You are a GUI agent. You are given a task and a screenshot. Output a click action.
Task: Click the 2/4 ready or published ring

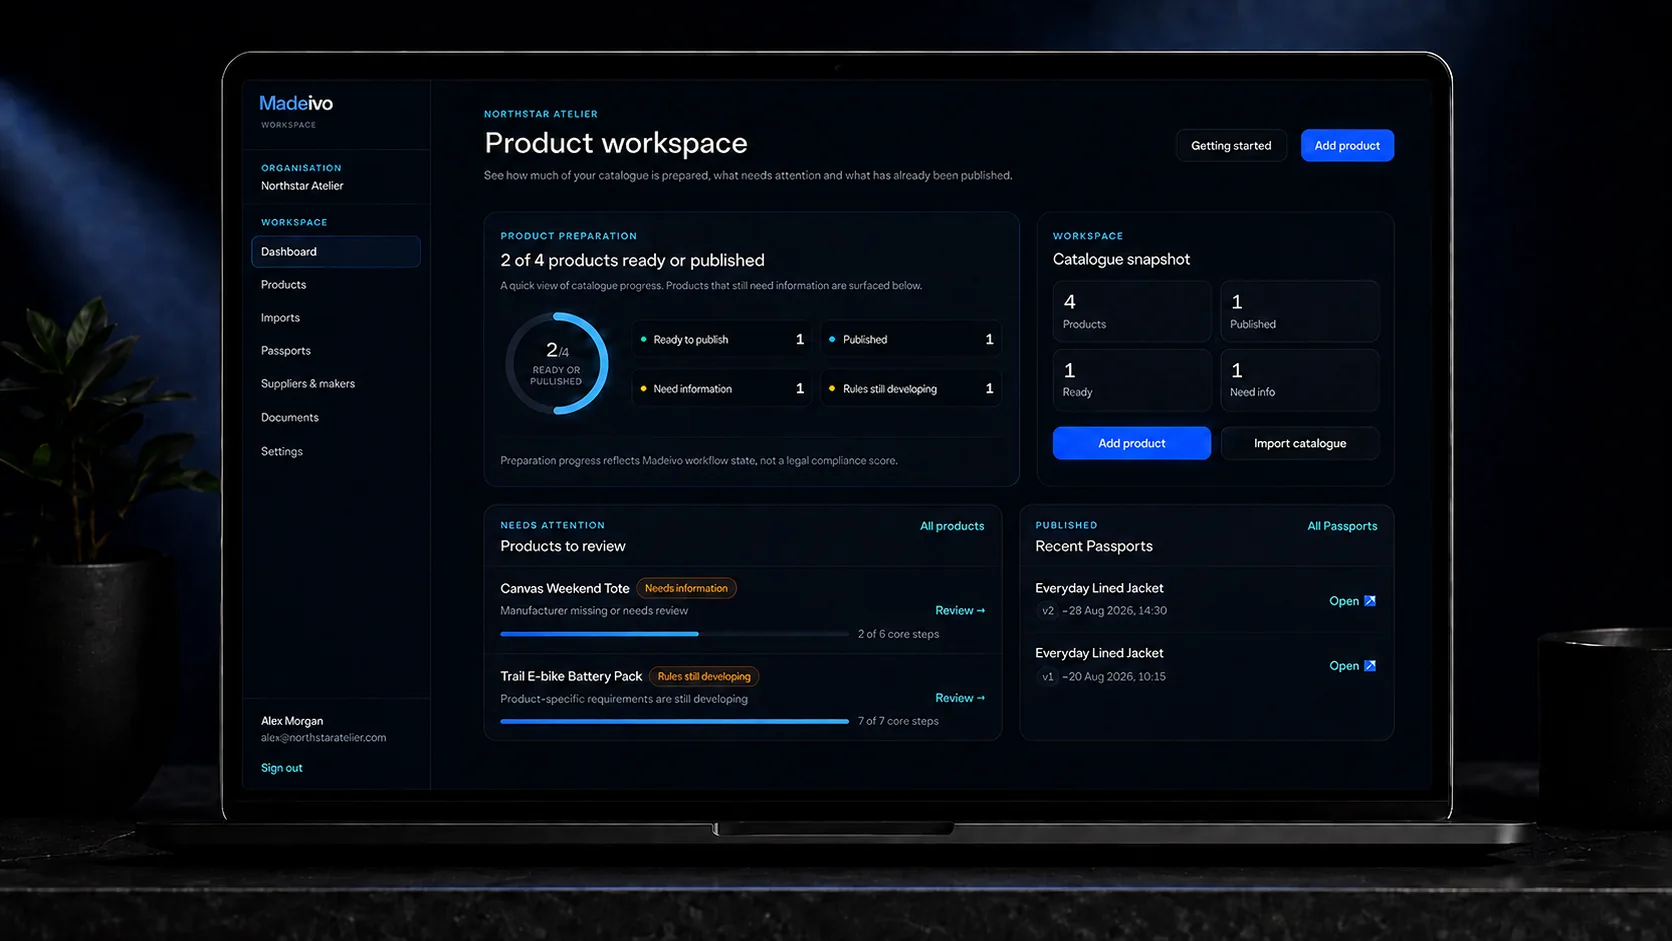pos(557,363)
